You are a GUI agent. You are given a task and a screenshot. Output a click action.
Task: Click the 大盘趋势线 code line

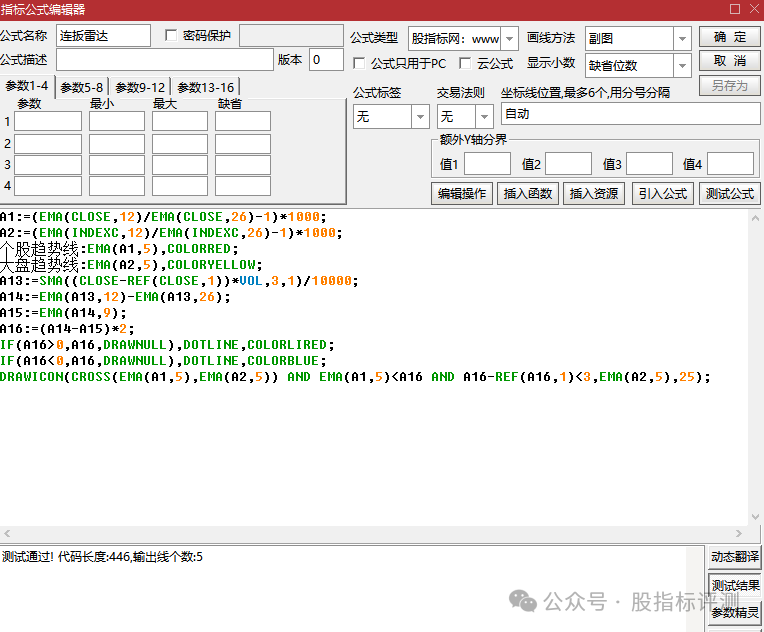click(131, 265)
